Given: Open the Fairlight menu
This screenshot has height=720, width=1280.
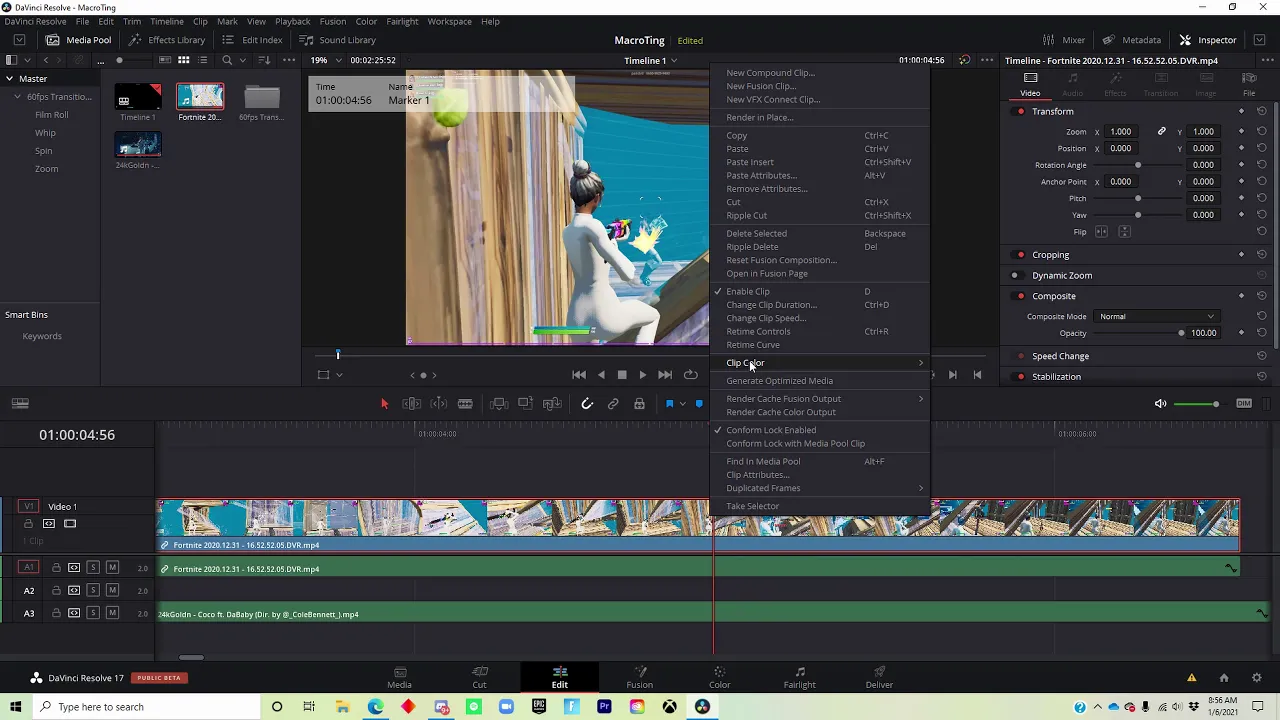Looking at the screenshot, I should (x=403, y=21).
